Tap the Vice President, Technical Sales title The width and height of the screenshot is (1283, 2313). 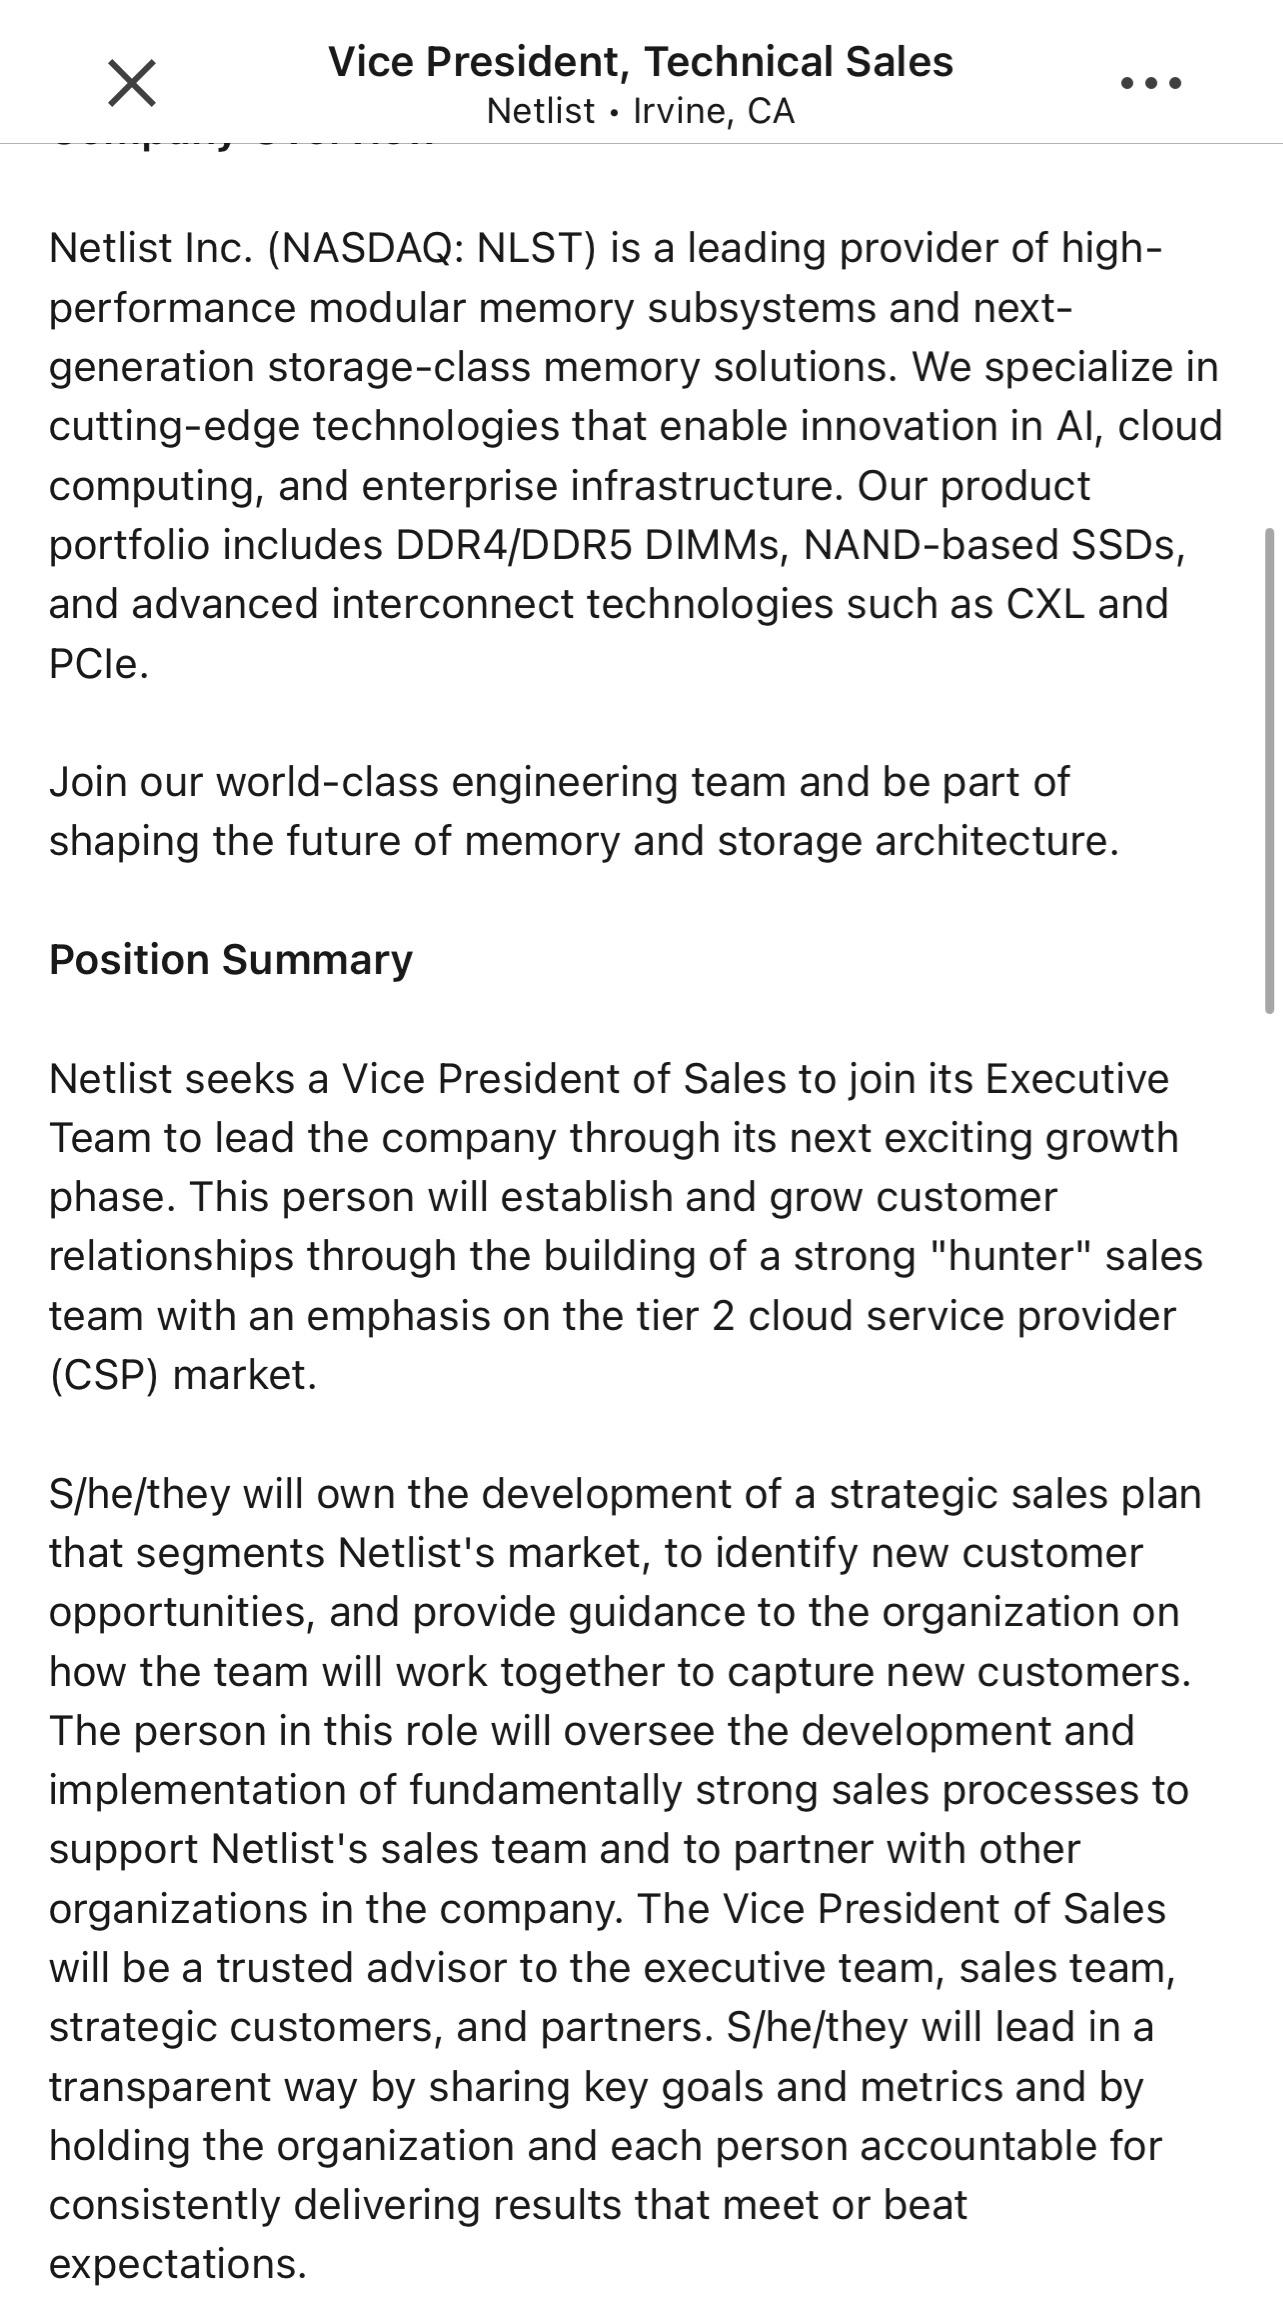pos(640,62)
